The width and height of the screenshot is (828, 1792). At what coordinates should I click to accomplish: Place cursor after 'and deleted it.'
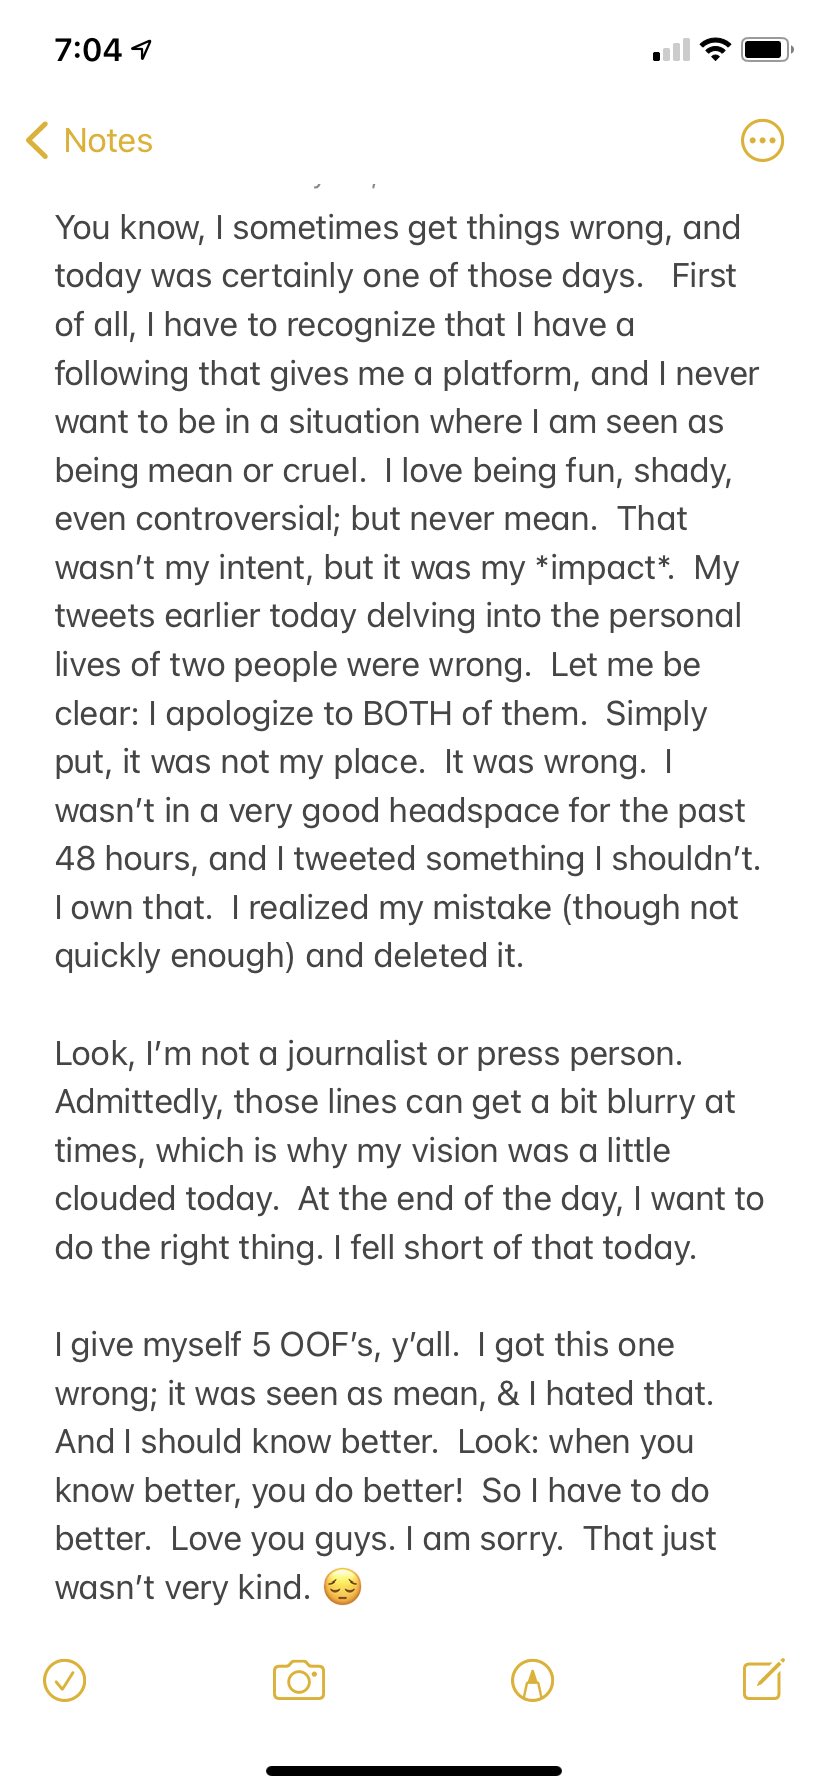526,956
